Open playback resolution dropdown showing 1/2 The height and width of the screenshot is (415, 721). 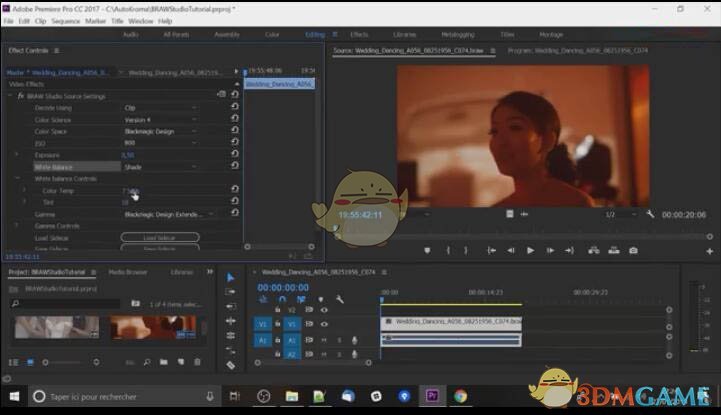(x=621, y=215)
